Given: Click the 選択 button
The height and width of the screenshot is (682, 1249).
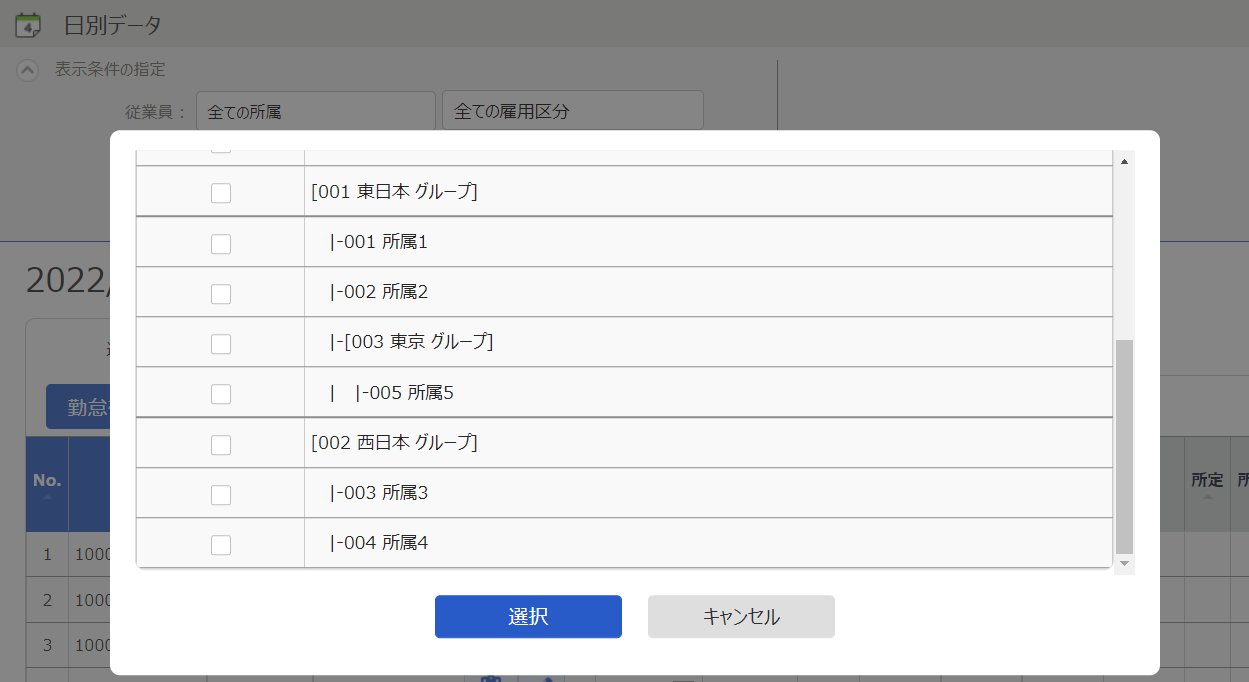Looking at the screenshot, I should 528,617.
